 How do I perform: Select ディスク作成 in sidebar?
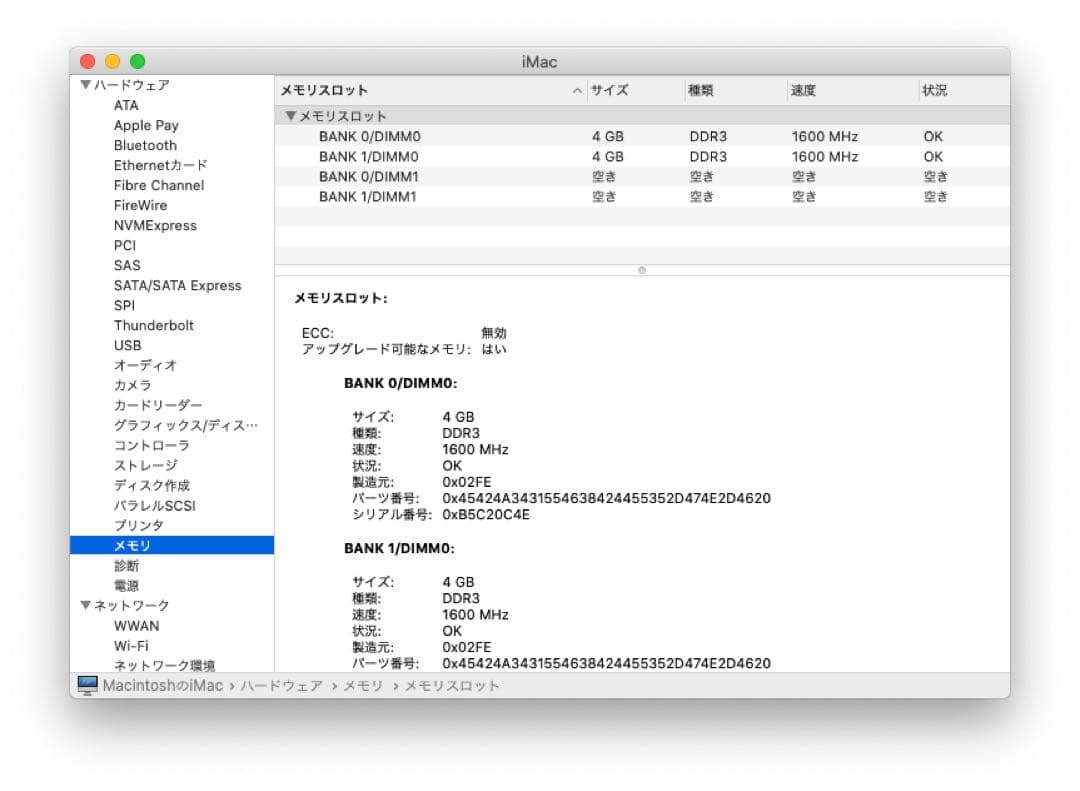152,485
